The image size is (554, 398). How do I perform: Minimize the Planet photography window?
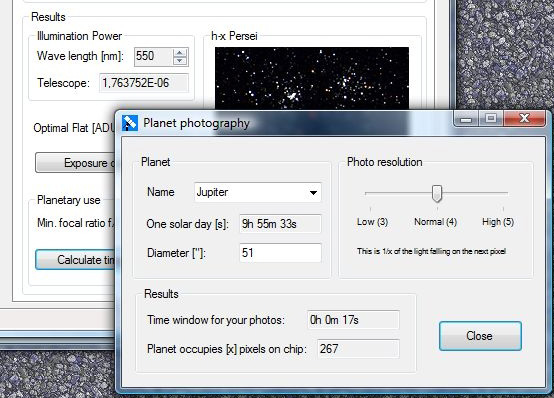pos(466,118)
